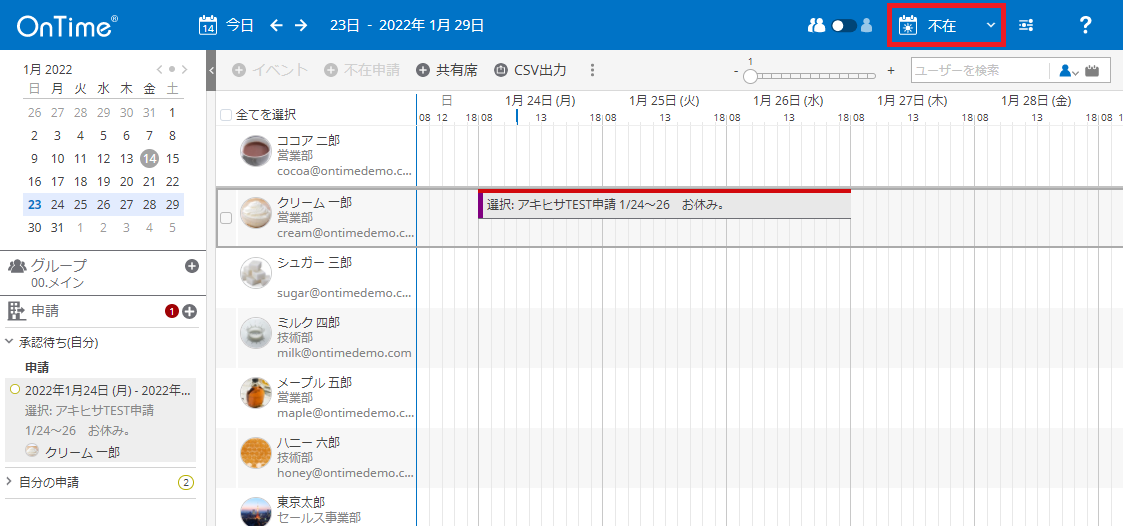
Task: Click the 申請 building icon
Action: point(16,310)
